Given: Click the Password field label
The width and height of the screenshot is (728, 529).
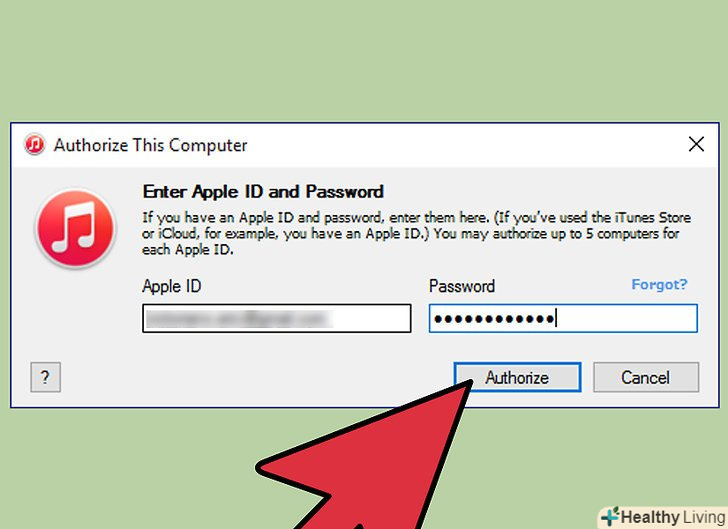Looking at the screenshot, I should pyautogui.click(x=462, y=286).
